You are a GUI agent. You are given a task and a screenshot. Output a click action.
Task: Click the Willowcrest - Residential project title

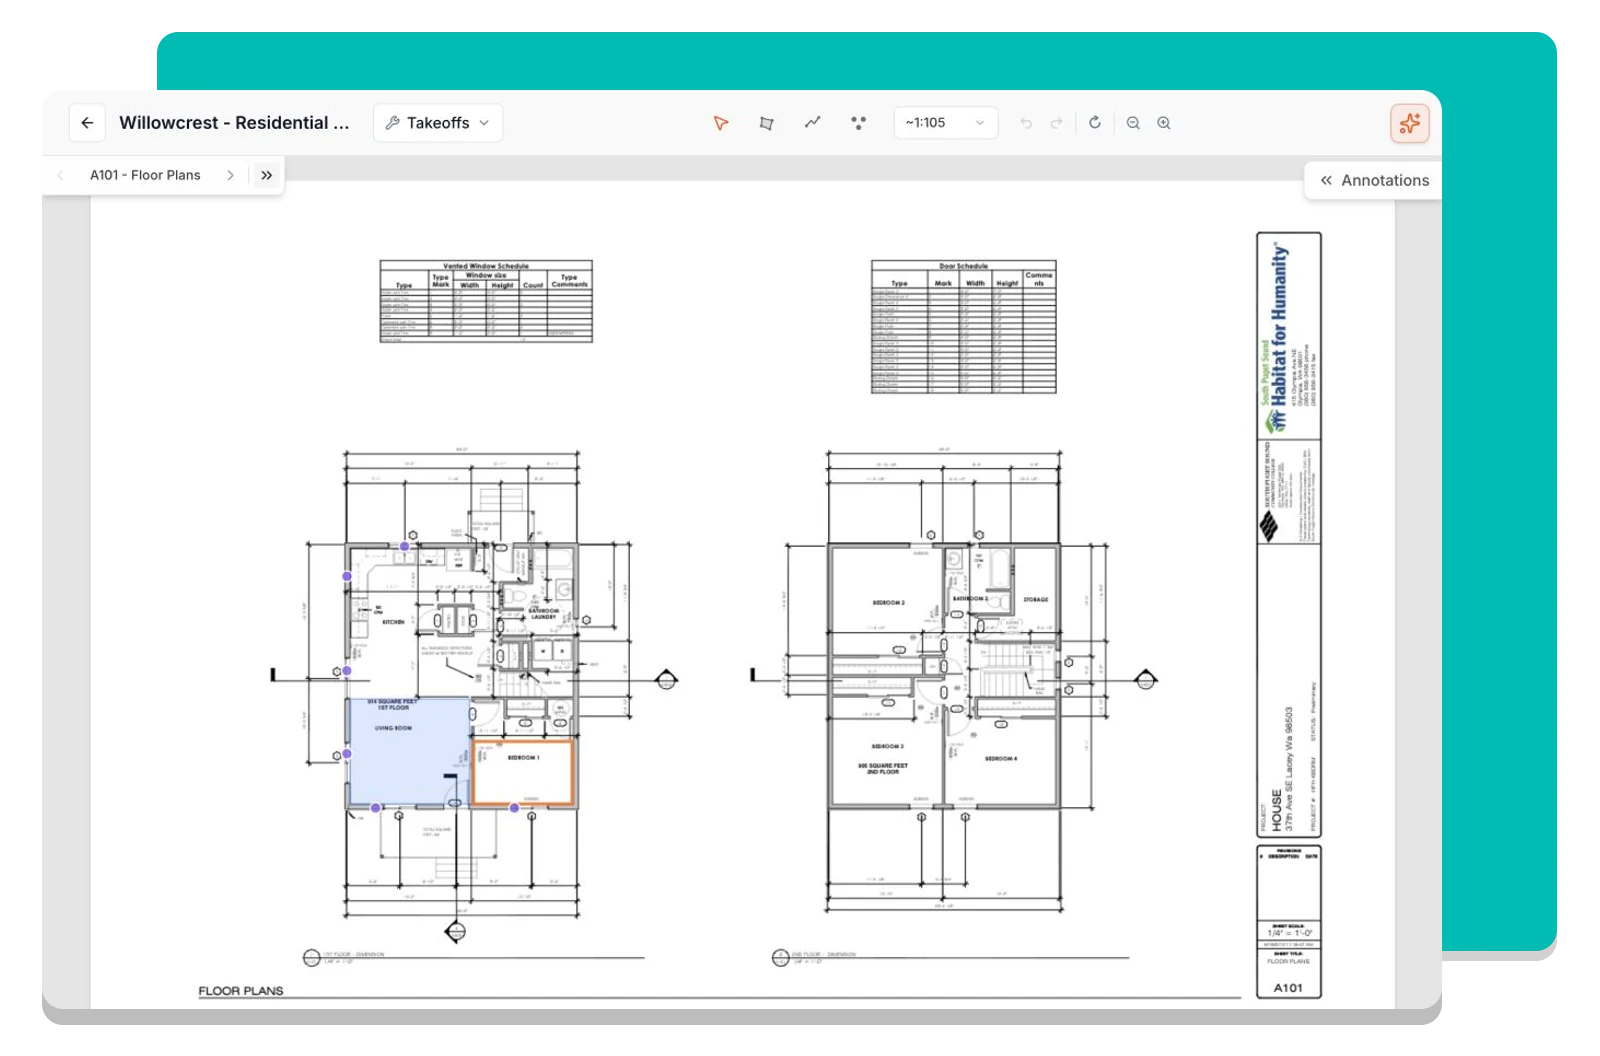click(234, 123)
